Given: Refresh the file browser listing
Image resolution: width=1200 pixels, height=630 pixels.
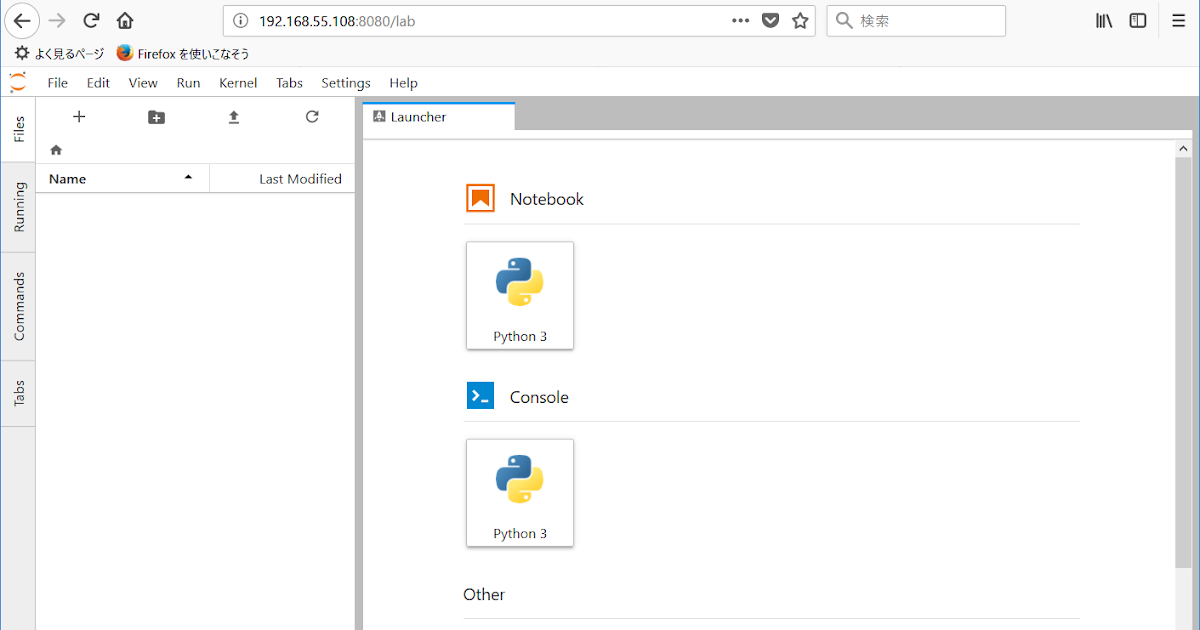Looking at the screenshot, I should tap(311, 117).
